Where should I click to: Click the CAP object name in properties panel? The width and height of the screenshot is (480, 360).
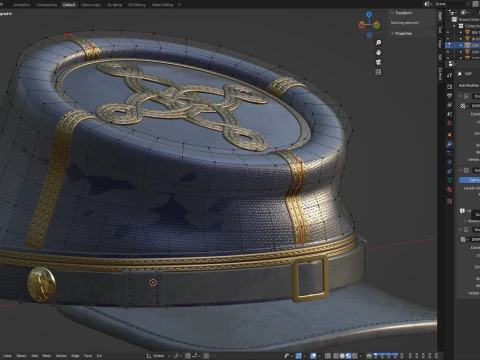(468, 74)
